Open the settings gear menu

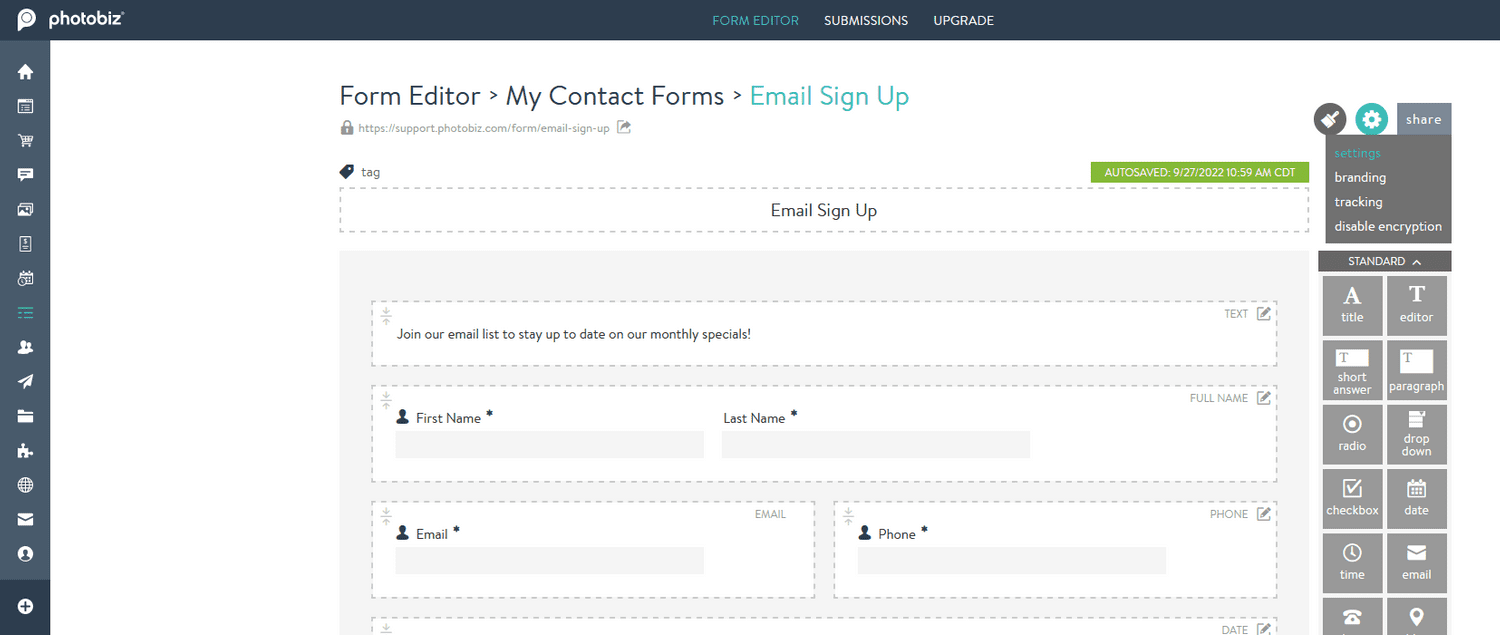click(1371, 118)
